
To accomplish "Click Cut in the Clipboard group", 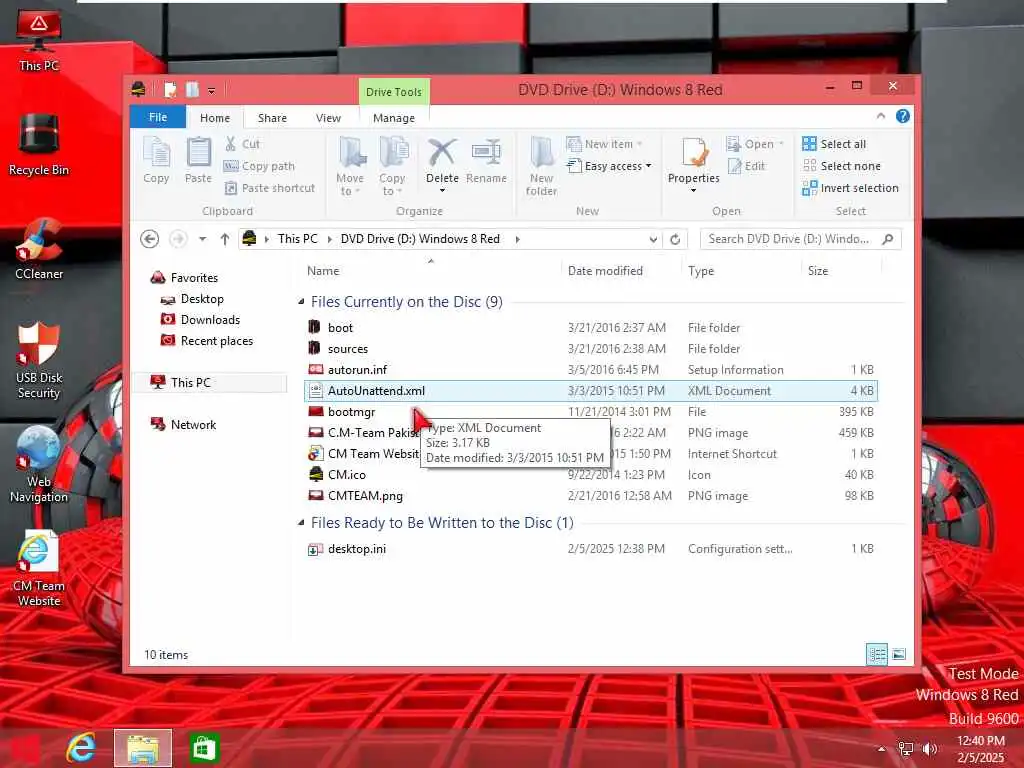I will coord(242,144).
